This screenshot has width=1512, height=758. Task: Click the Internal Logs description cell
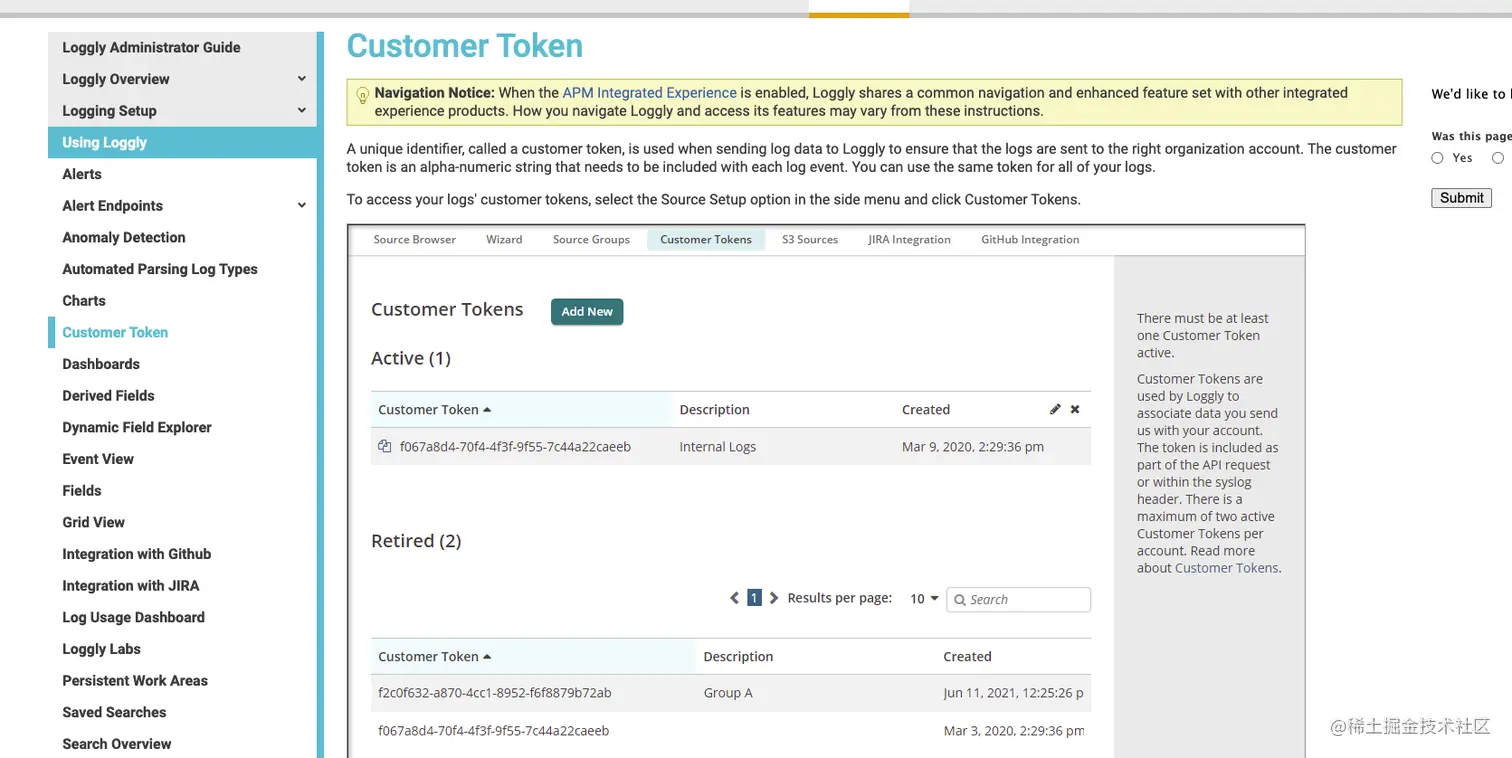point(718,447)
